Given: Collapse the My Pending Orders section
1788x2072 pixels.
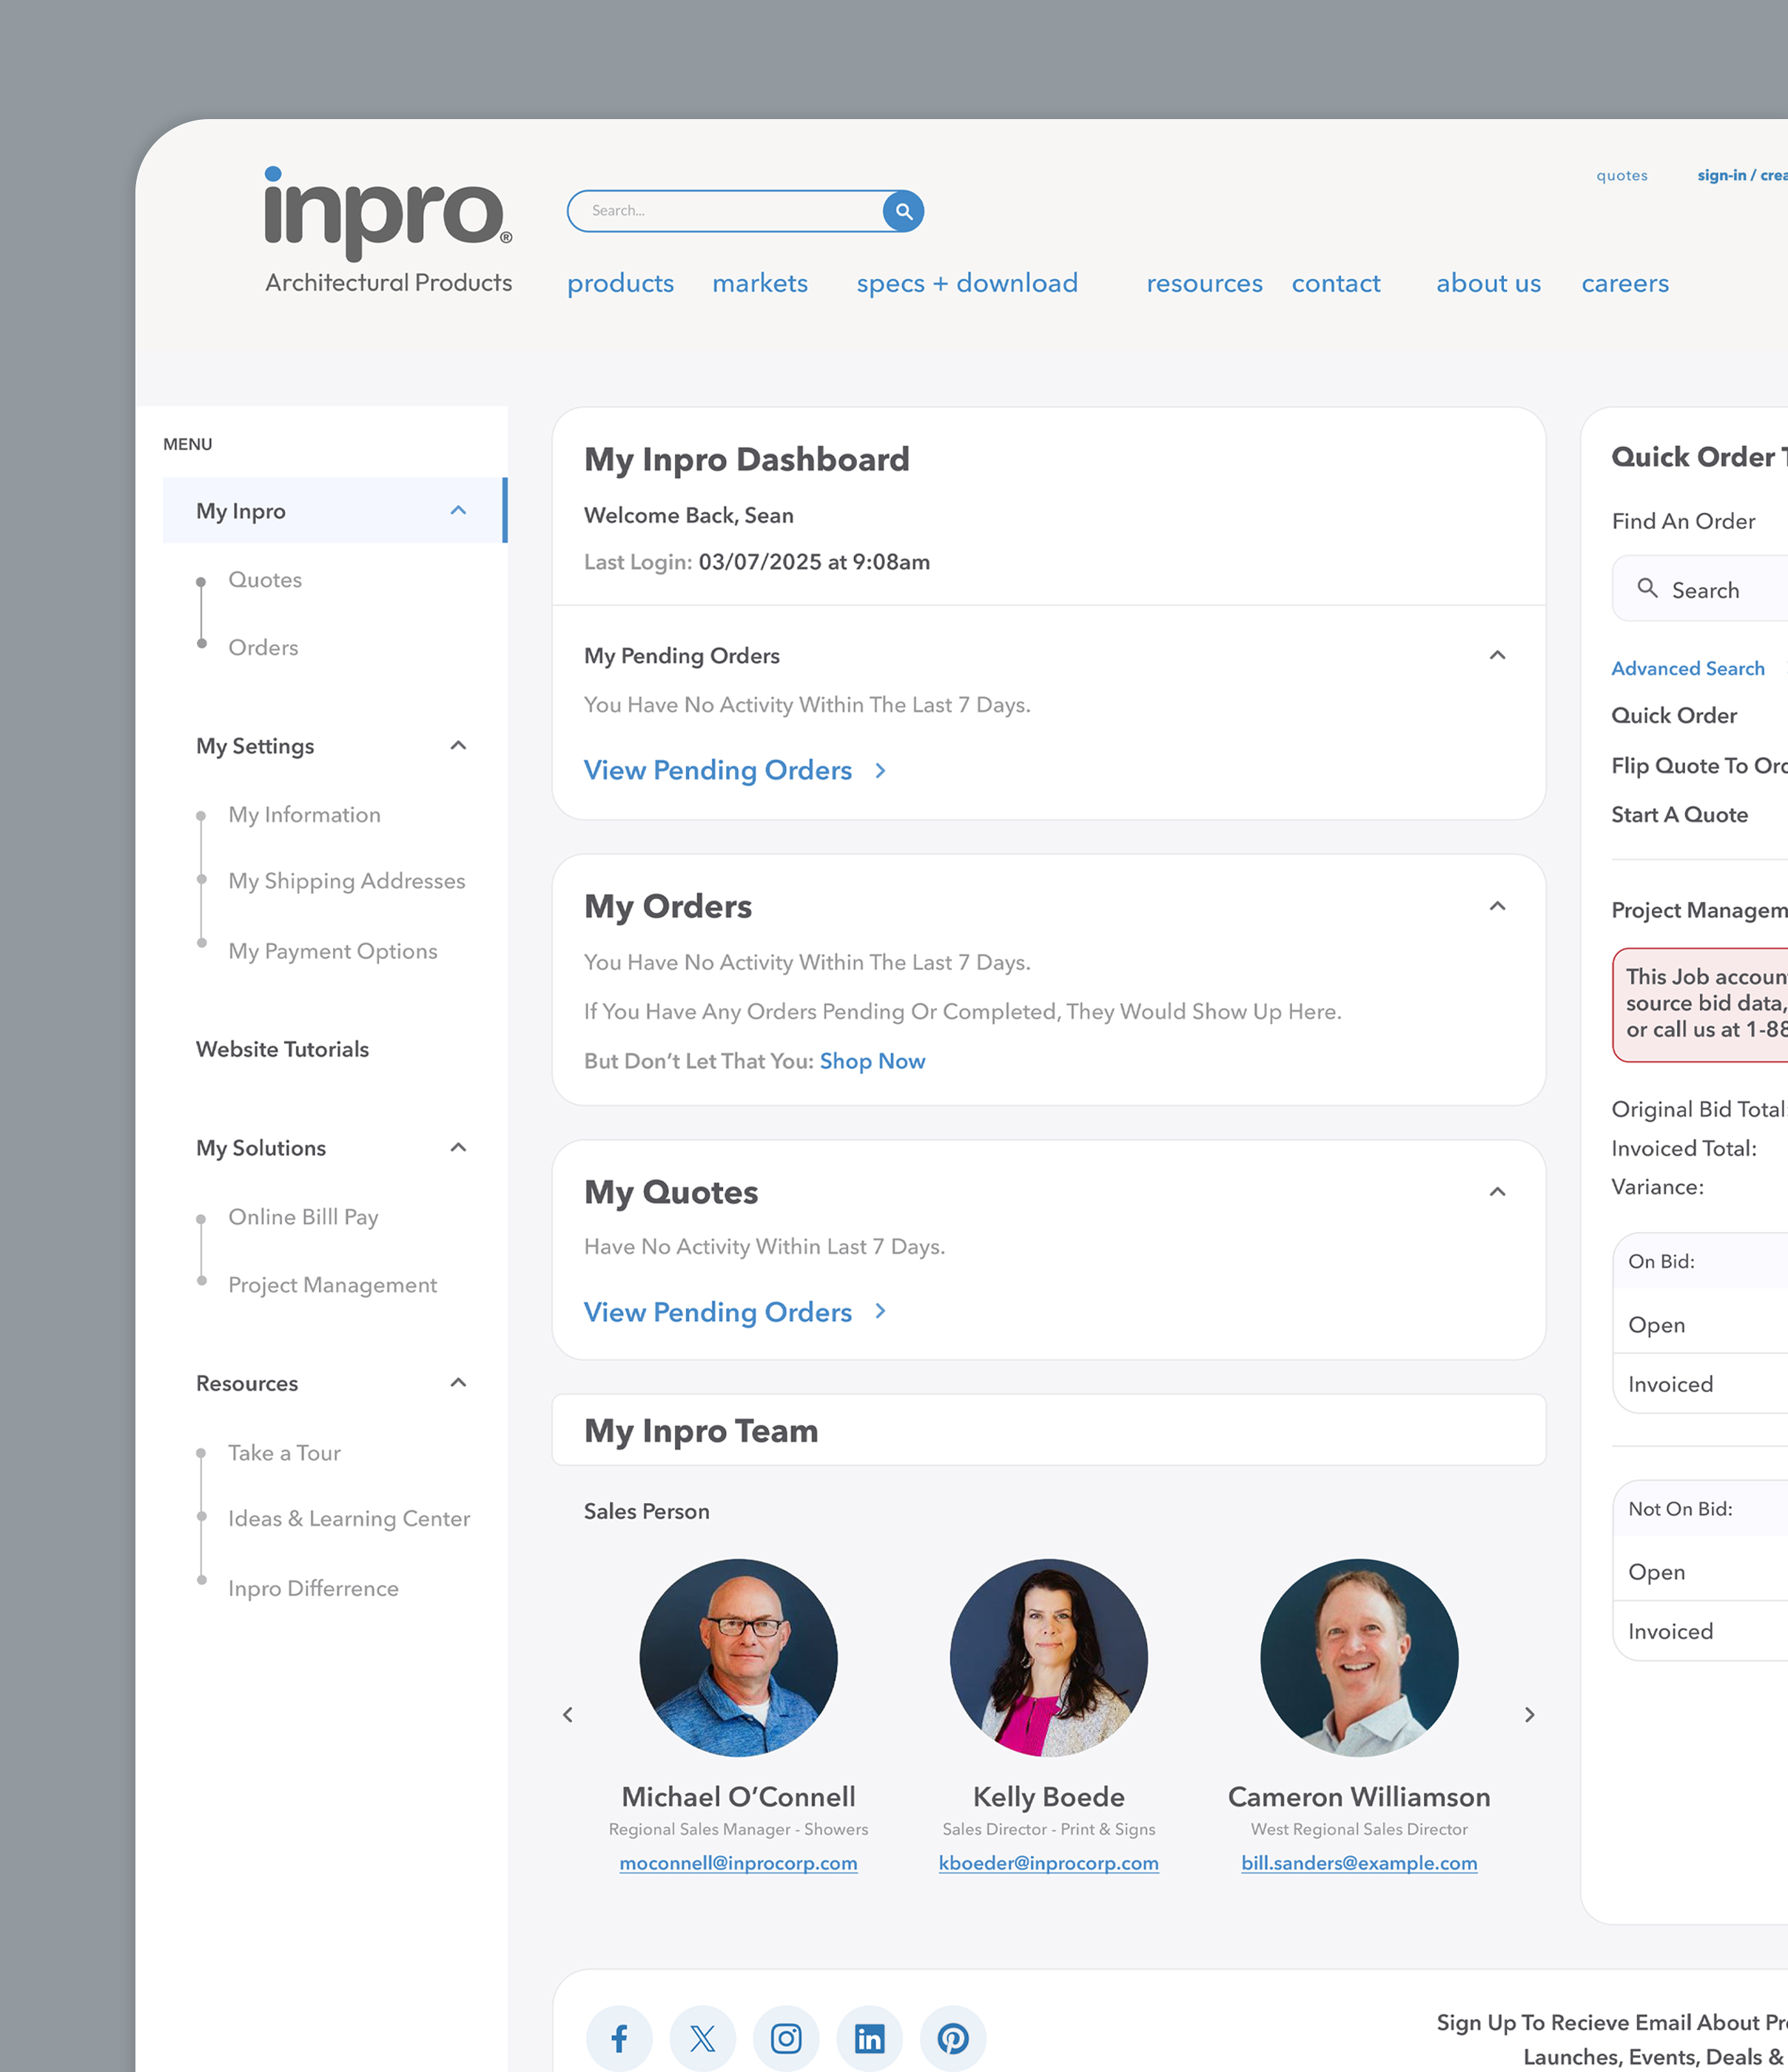Looking at the screenshot, I should click(x=1497, y=656).
